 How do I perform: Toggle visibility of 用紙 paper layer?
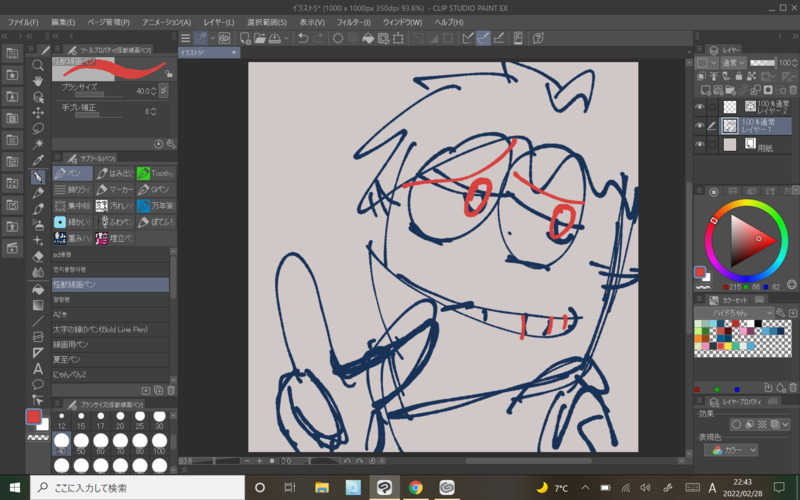click(699, 144)
